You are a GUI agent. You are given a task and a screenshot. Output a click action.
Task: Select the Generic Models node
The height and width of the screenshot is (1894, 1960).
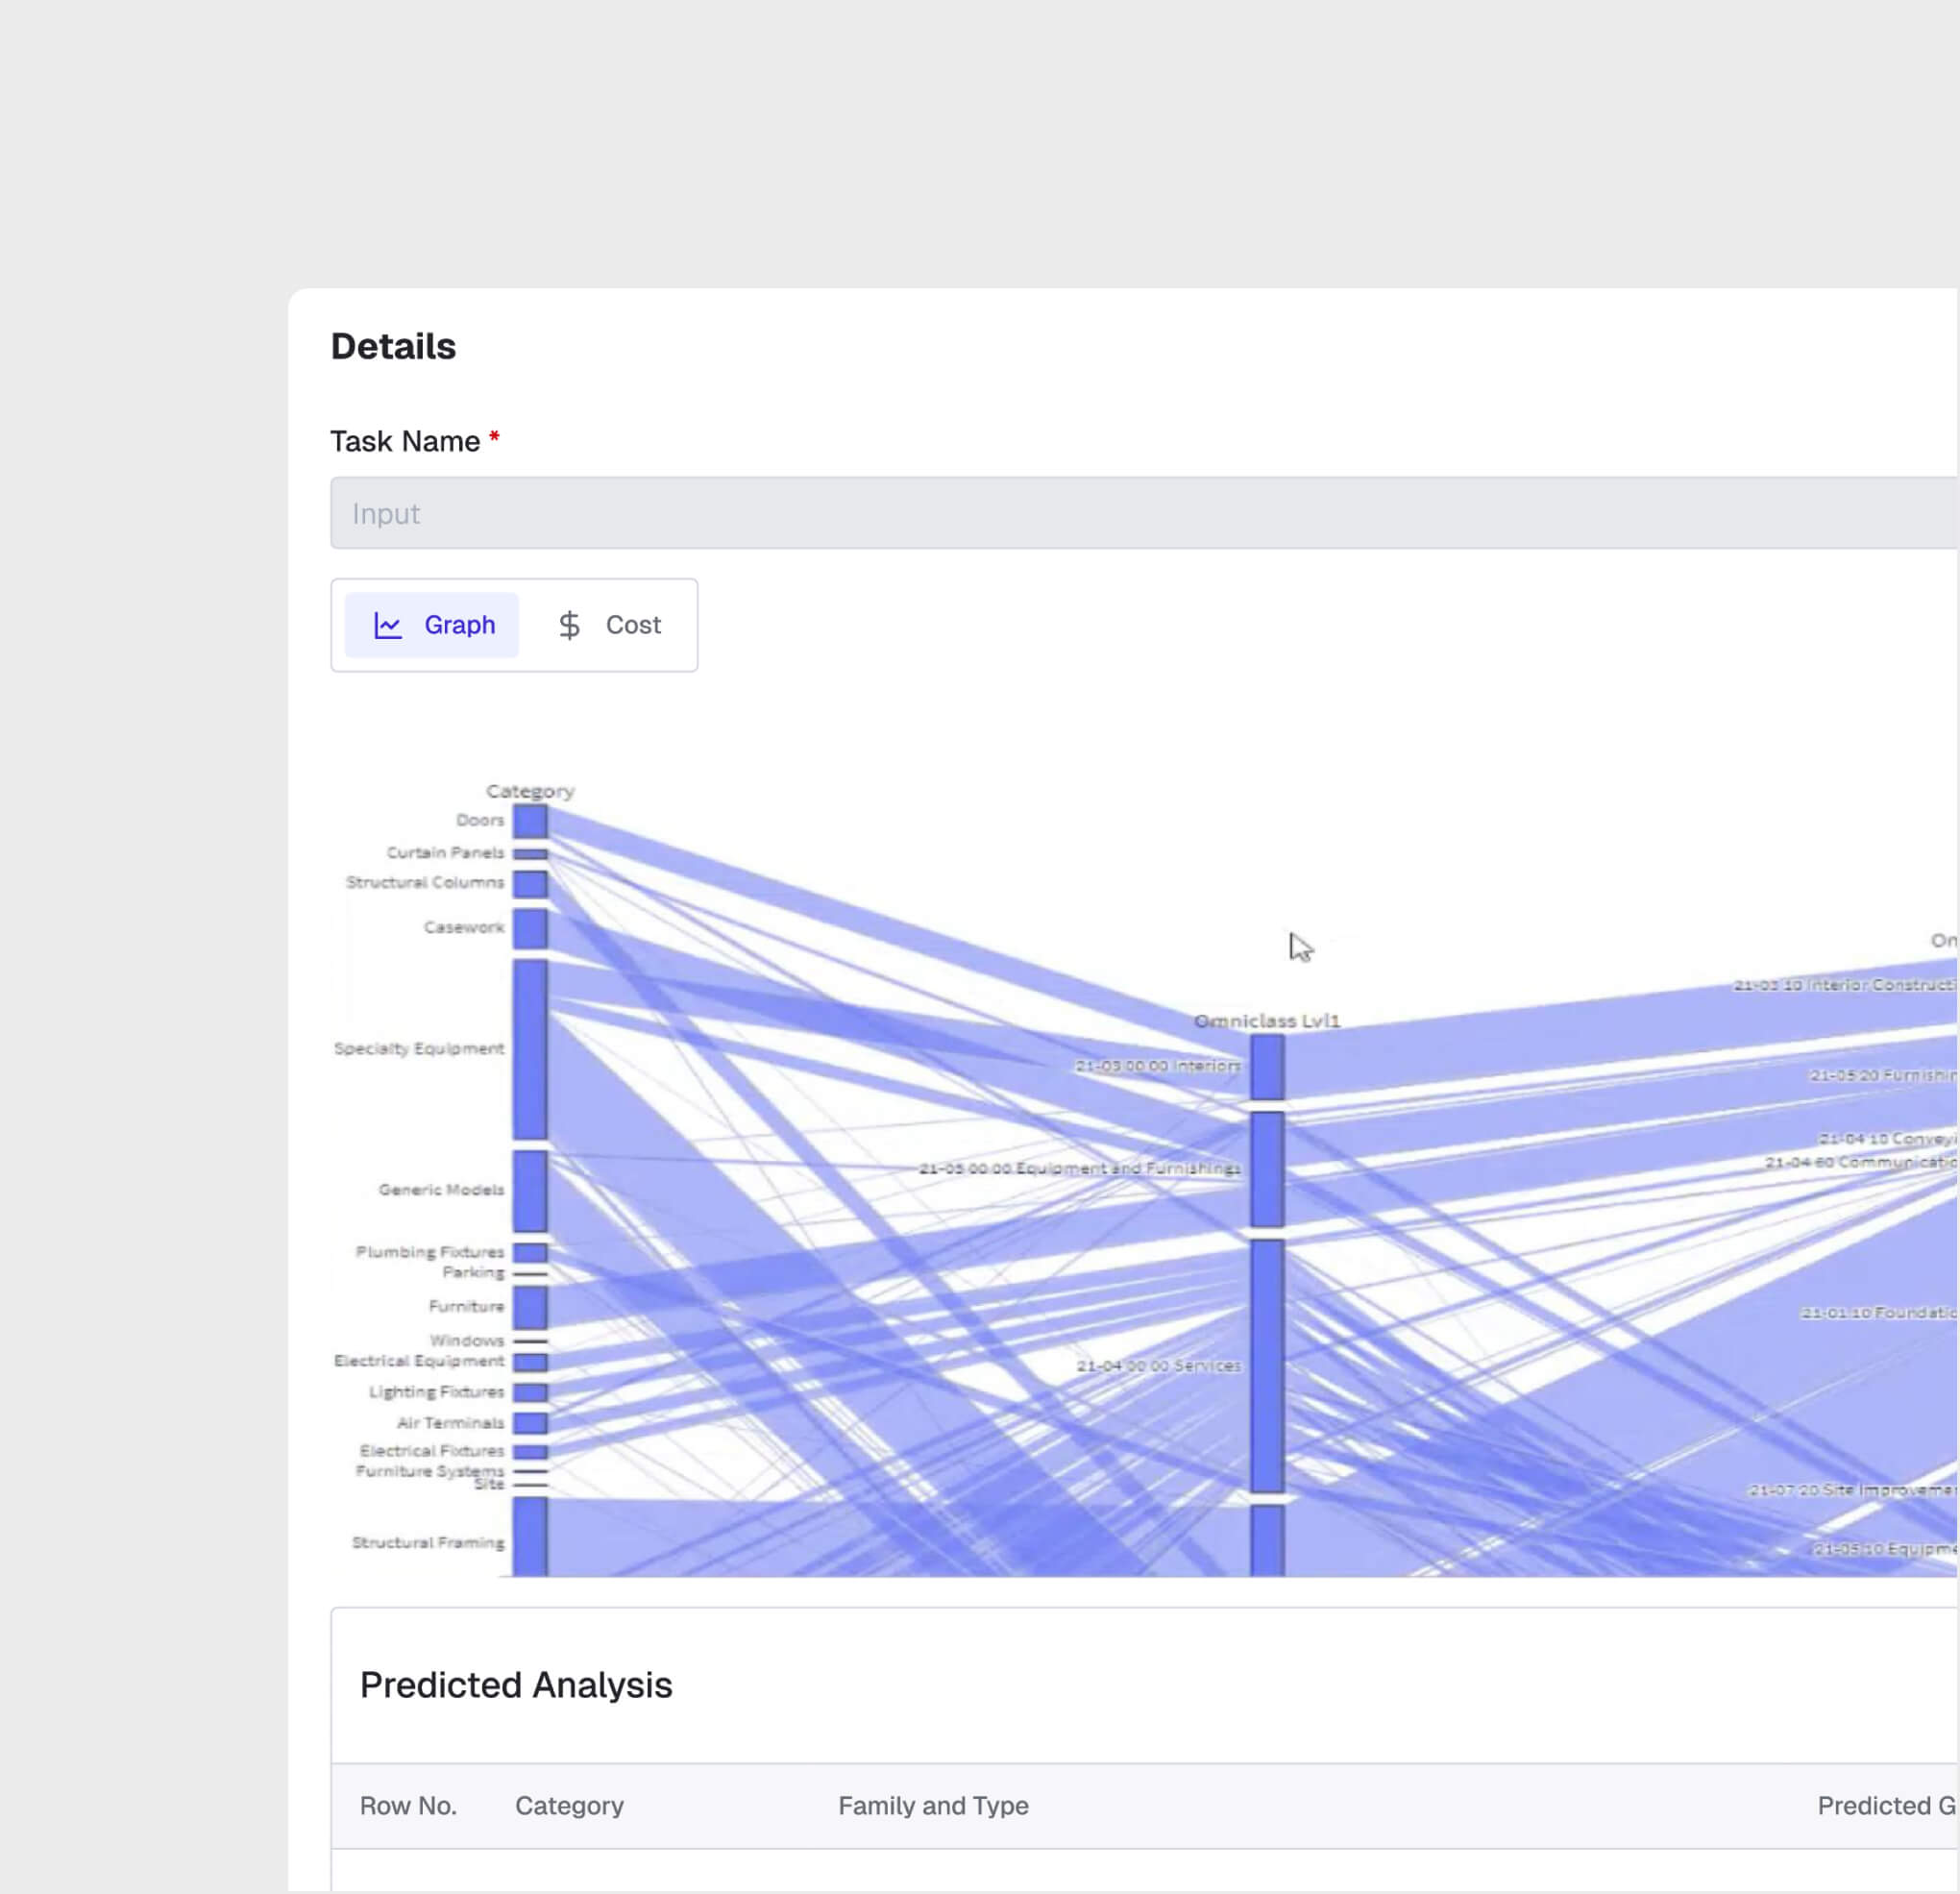click(x=530, y=1190)
